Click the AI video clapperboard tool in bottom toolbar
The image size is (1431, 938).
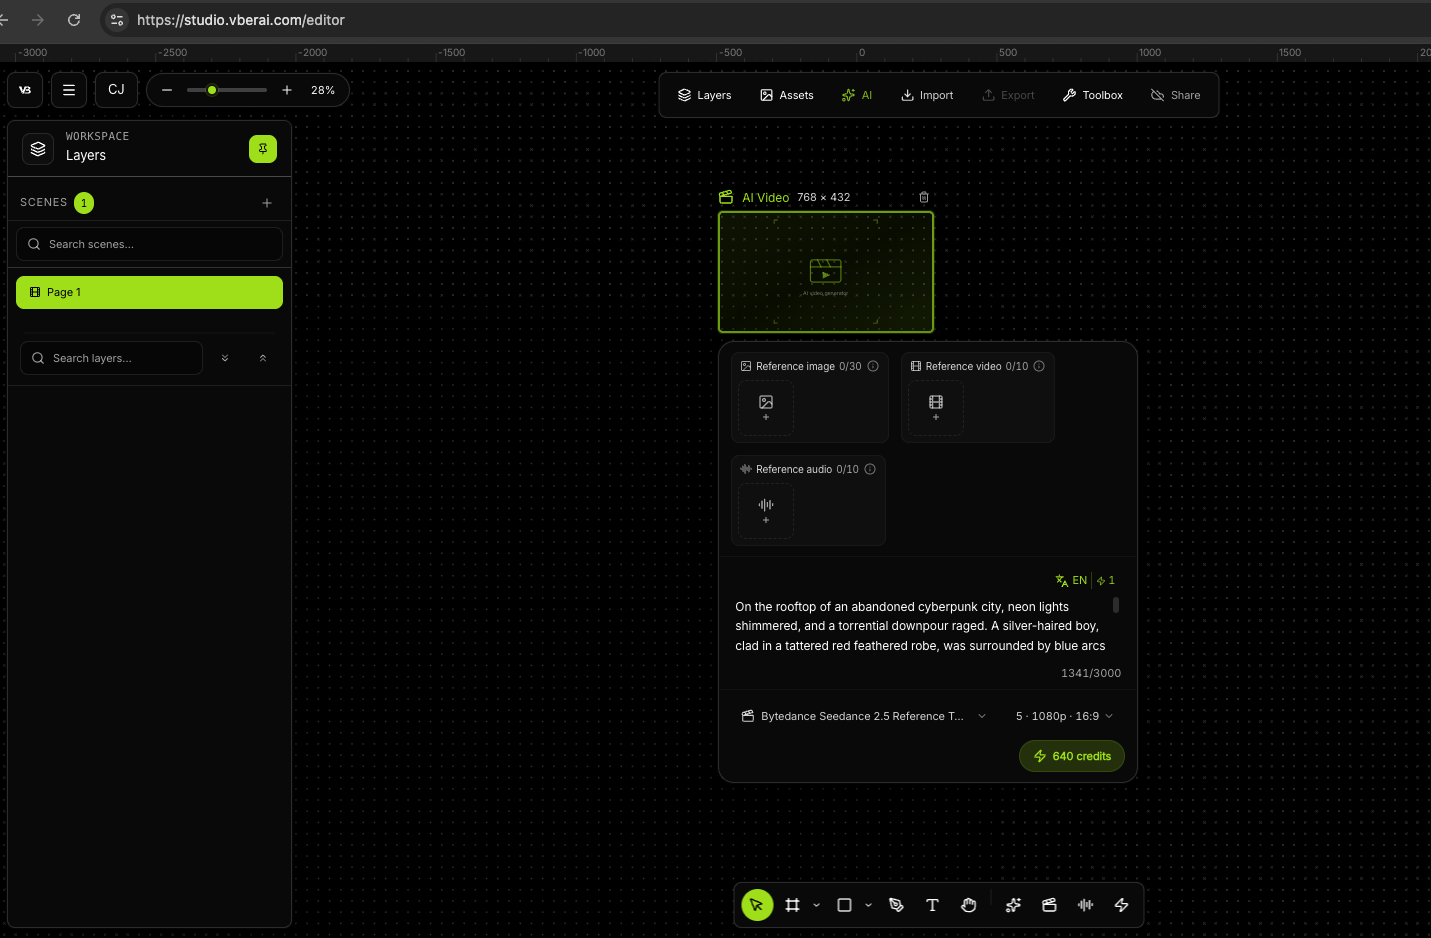1049,905
